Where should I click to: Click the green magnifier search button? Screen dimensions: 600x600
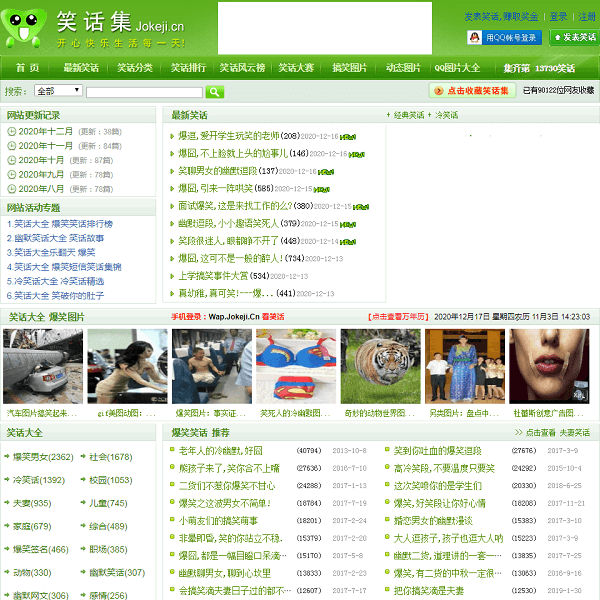[214, 92]
